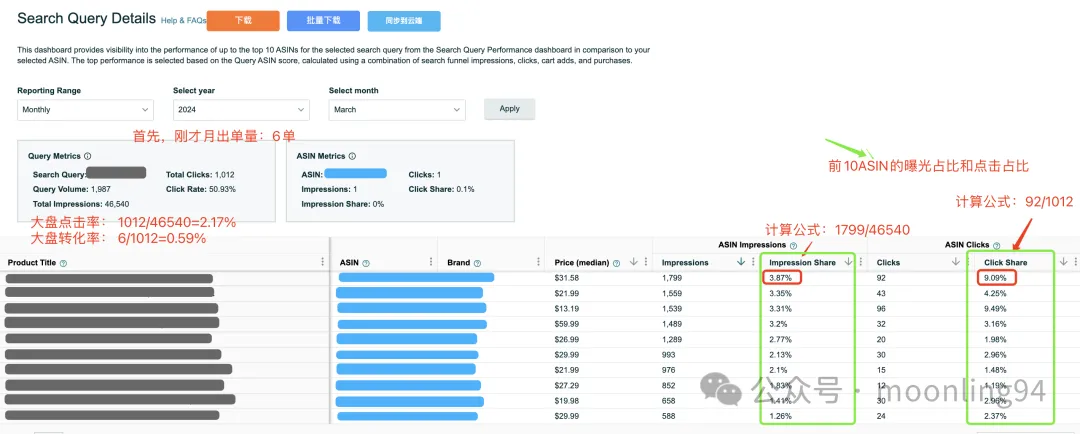
Task: Click the Apply button
Action: coord(510,109)
